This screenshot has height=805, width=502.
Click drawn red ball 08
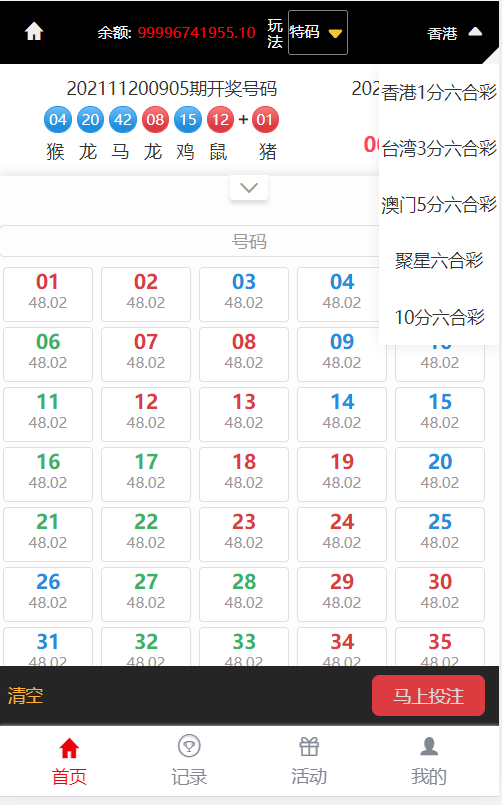pos(156,120)
